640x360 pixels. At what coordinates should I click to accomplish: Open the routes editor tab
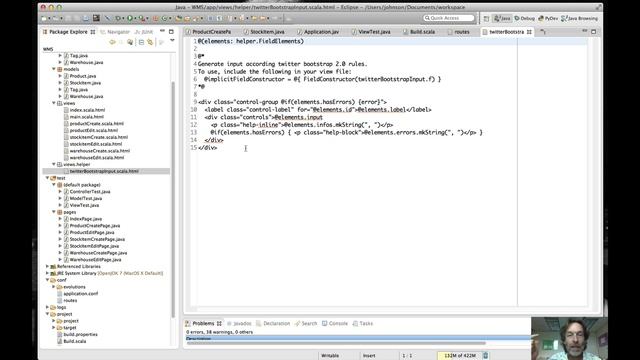point(458,32)
